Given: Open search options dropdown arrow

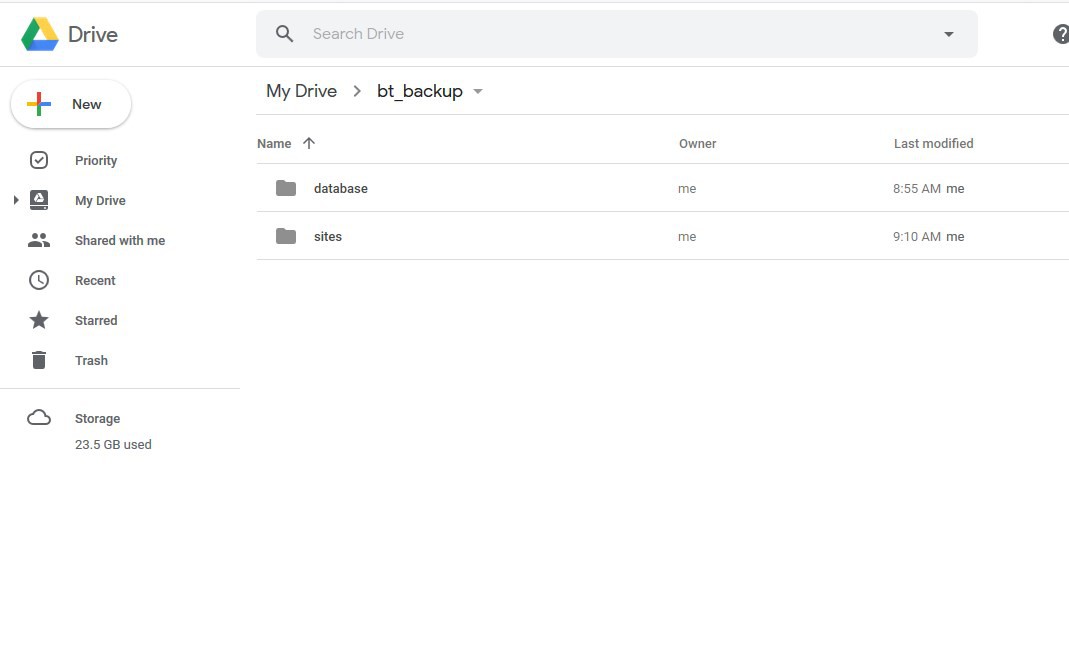Looking at the screenshot, I should point(949,34).
